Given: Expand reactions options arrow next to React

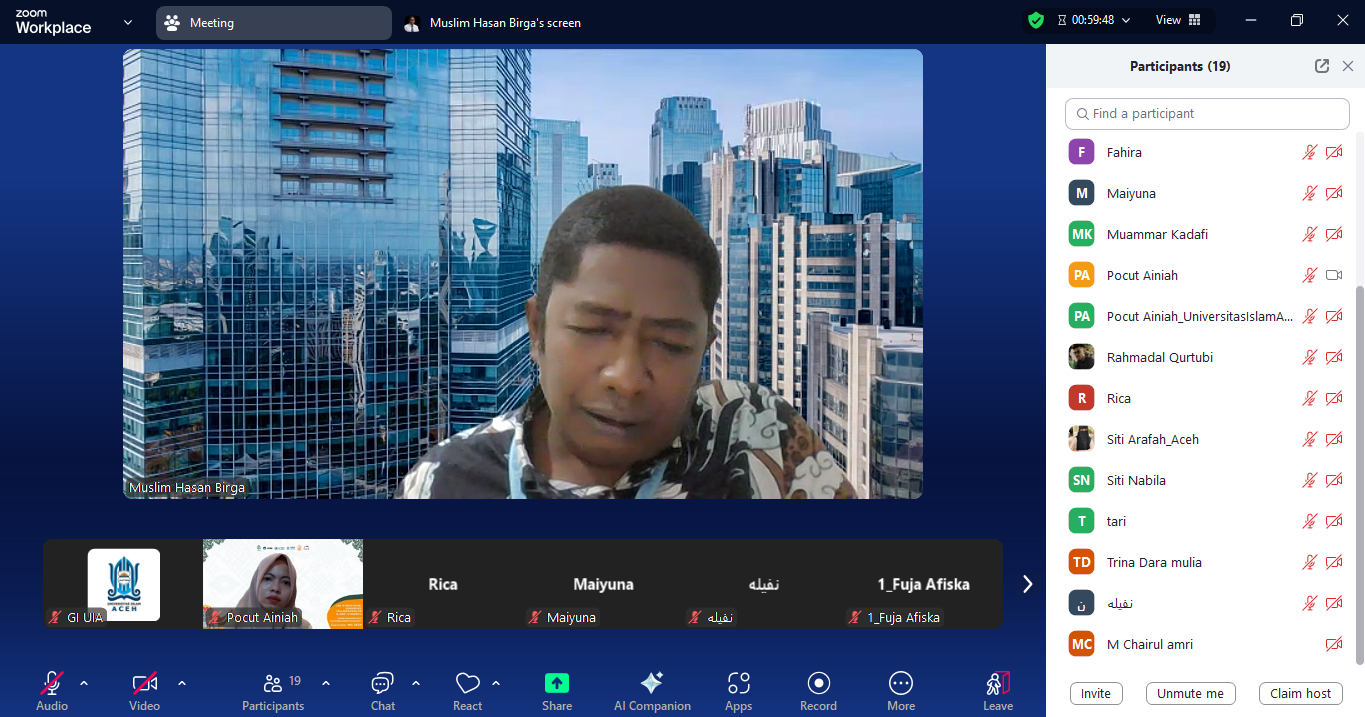Looking at the screenshot, I should [496, 684].
